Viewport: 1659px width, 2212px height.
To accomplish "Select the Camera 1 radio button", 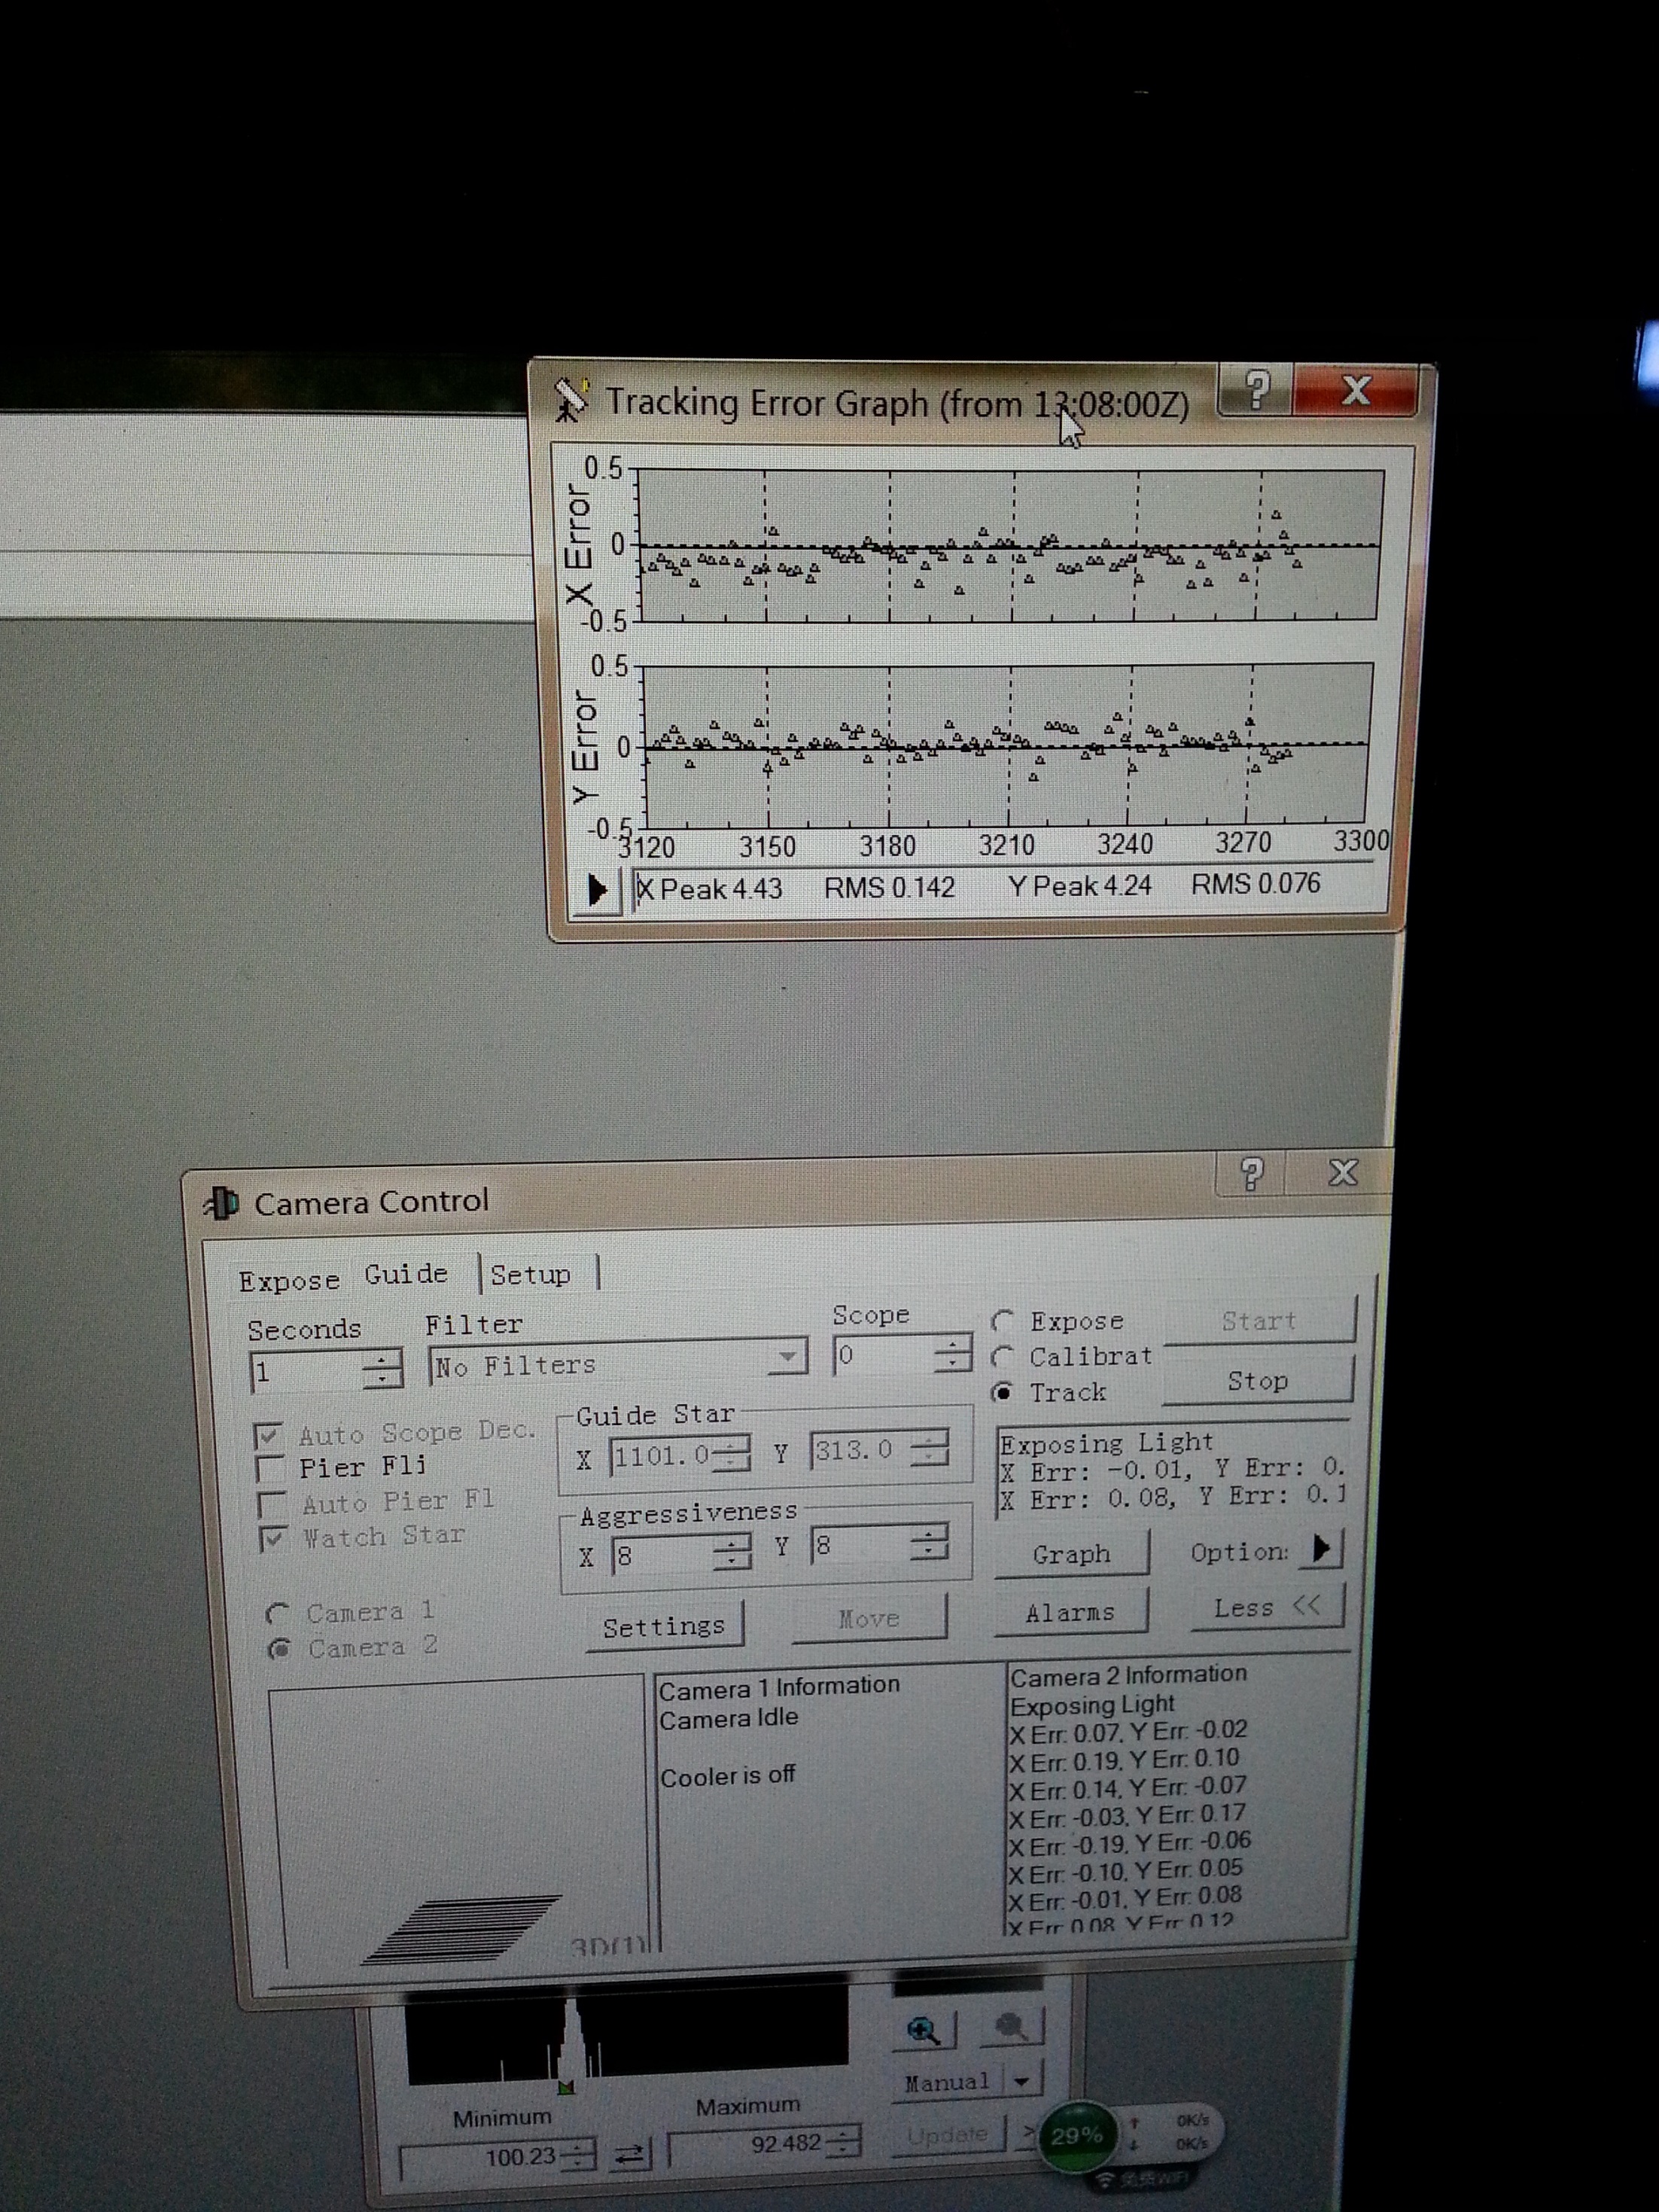I will pos(278,1614).
